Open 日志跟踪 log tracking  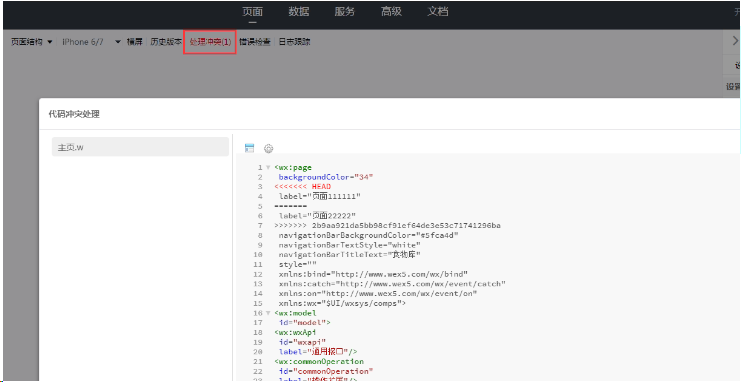coord(294,42)
